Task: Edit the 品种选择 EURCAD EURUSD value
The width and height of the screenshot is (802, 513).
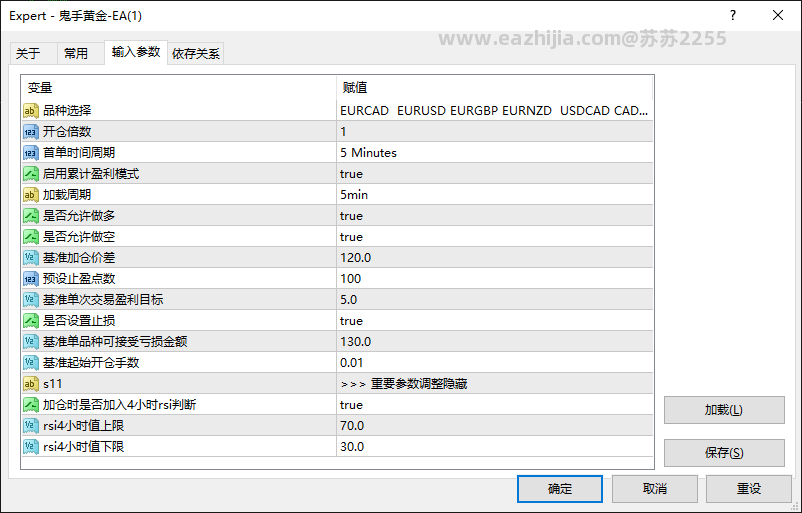Action: (495, 110)
